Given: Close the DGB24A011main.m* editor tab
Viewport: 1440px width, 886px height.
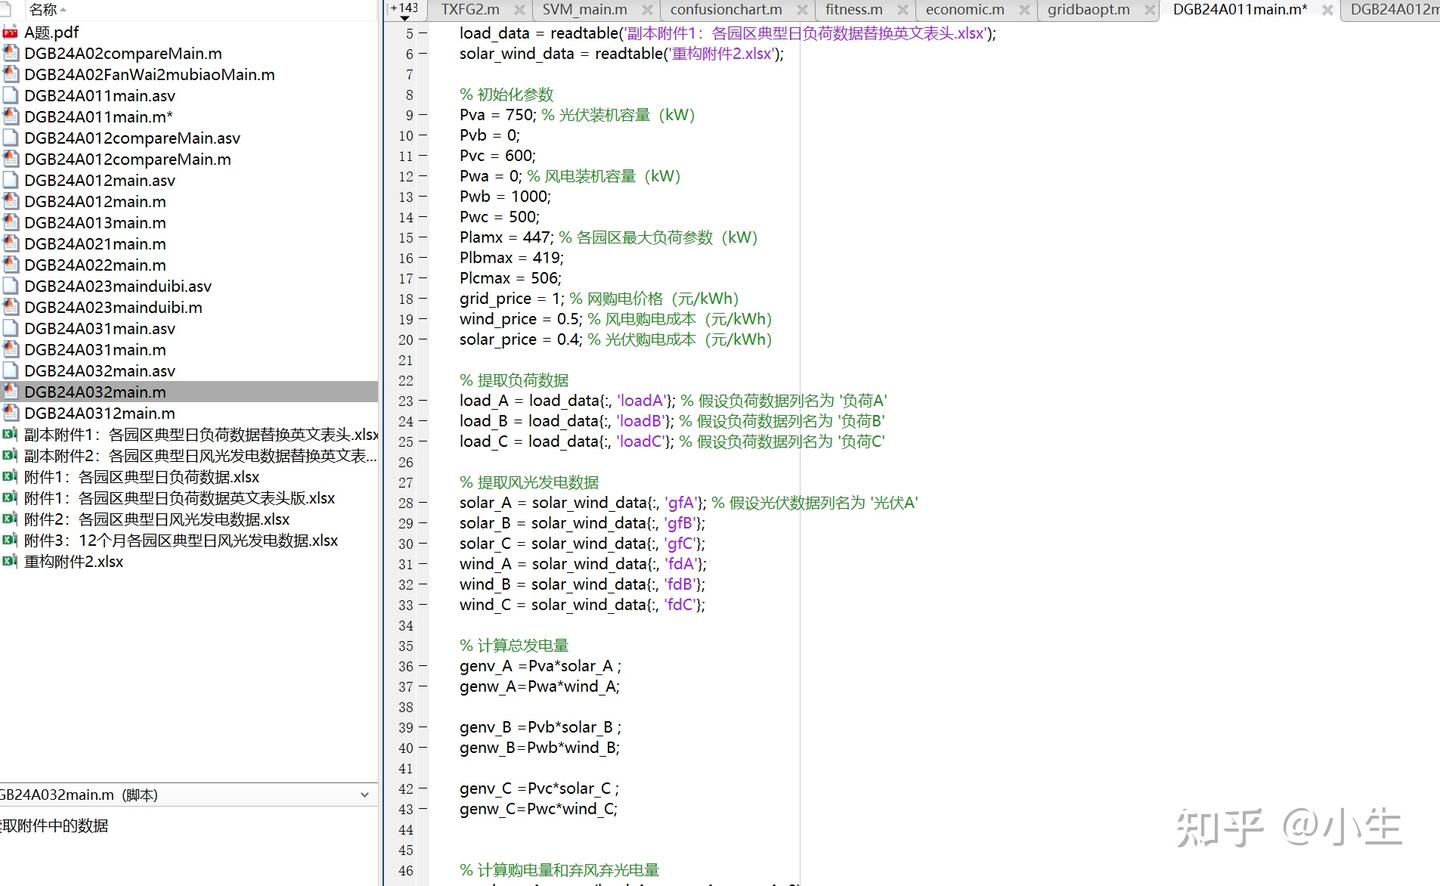Looking at the screenshot, I should click(x=1327, y=10).
